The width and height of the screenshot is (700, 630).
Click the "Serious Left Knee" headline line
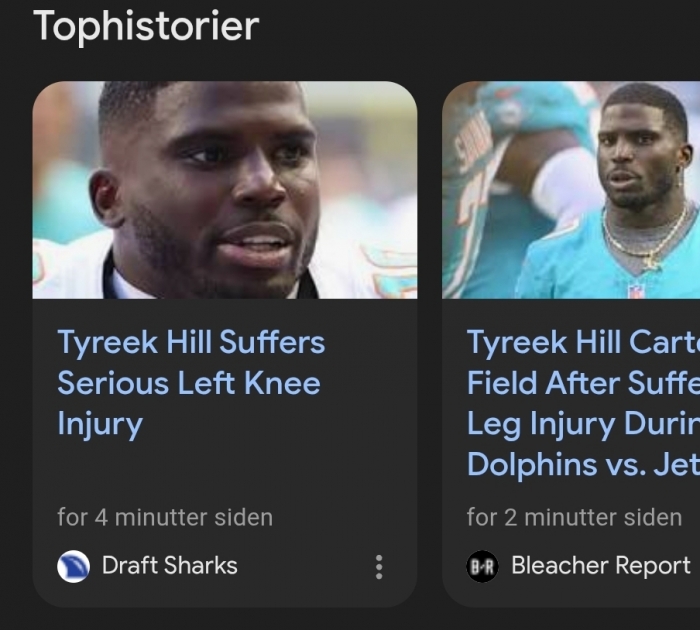[189, 383]
